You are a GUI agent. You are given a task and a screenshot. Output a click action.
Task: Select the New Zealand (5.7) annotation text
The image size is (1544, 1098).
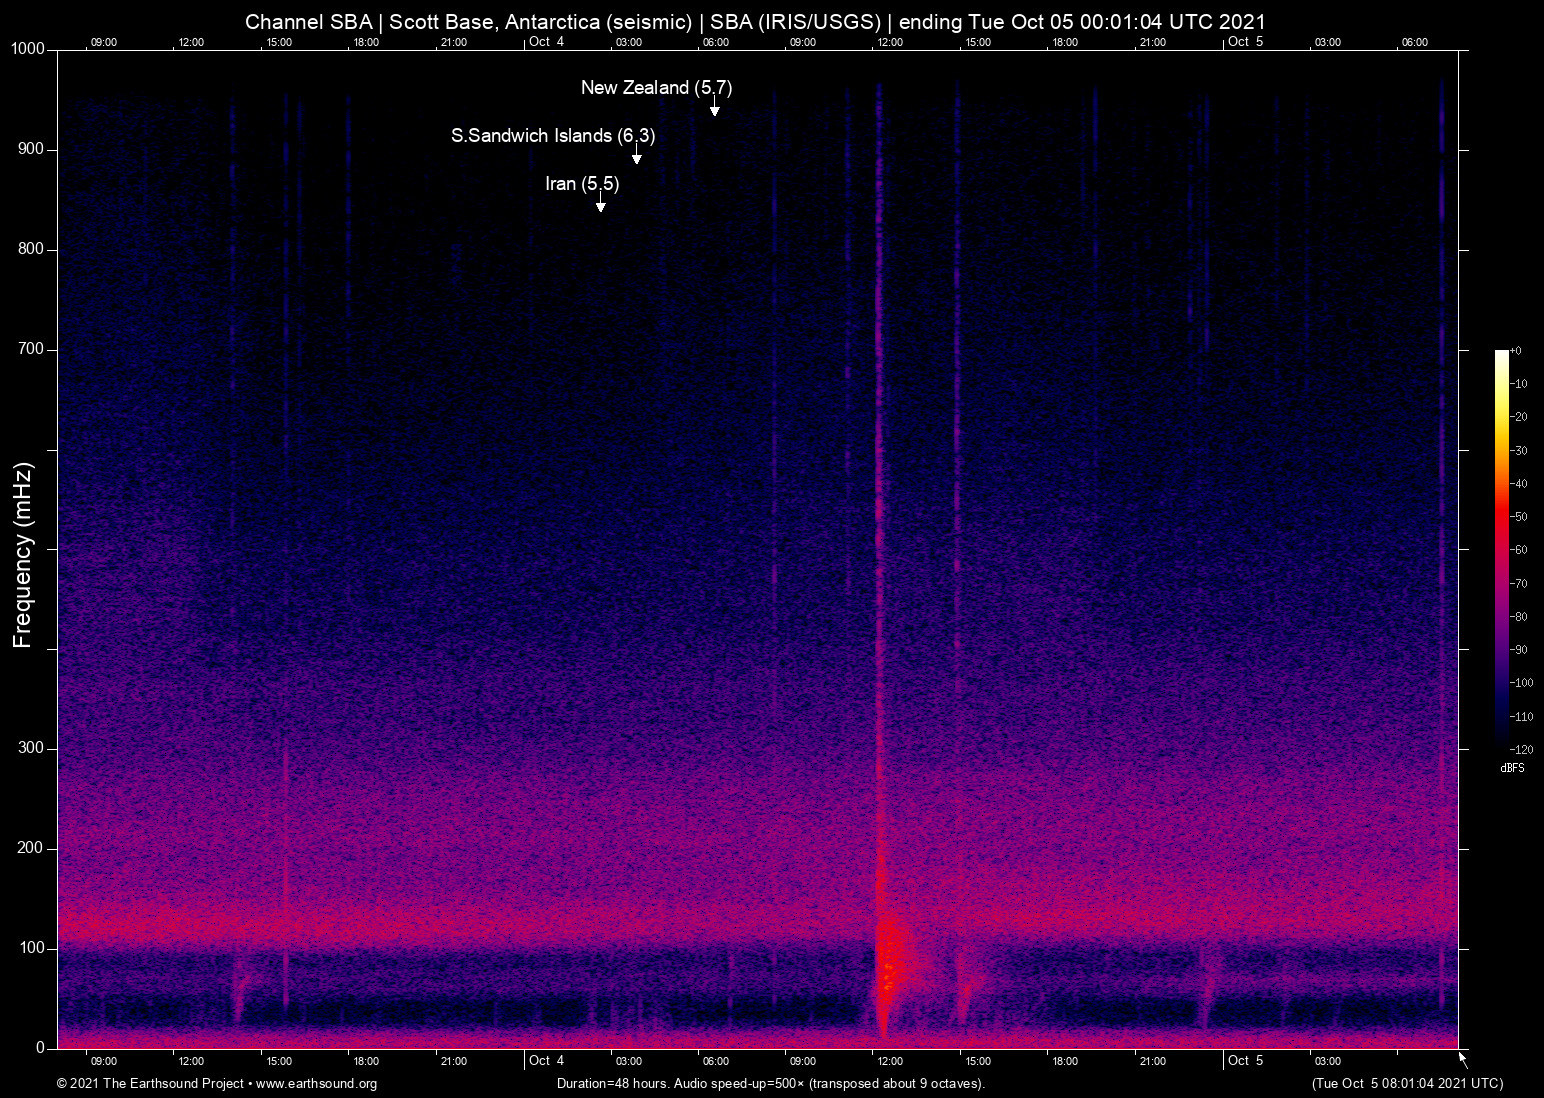pyautogui.click(x=656, y=88)
